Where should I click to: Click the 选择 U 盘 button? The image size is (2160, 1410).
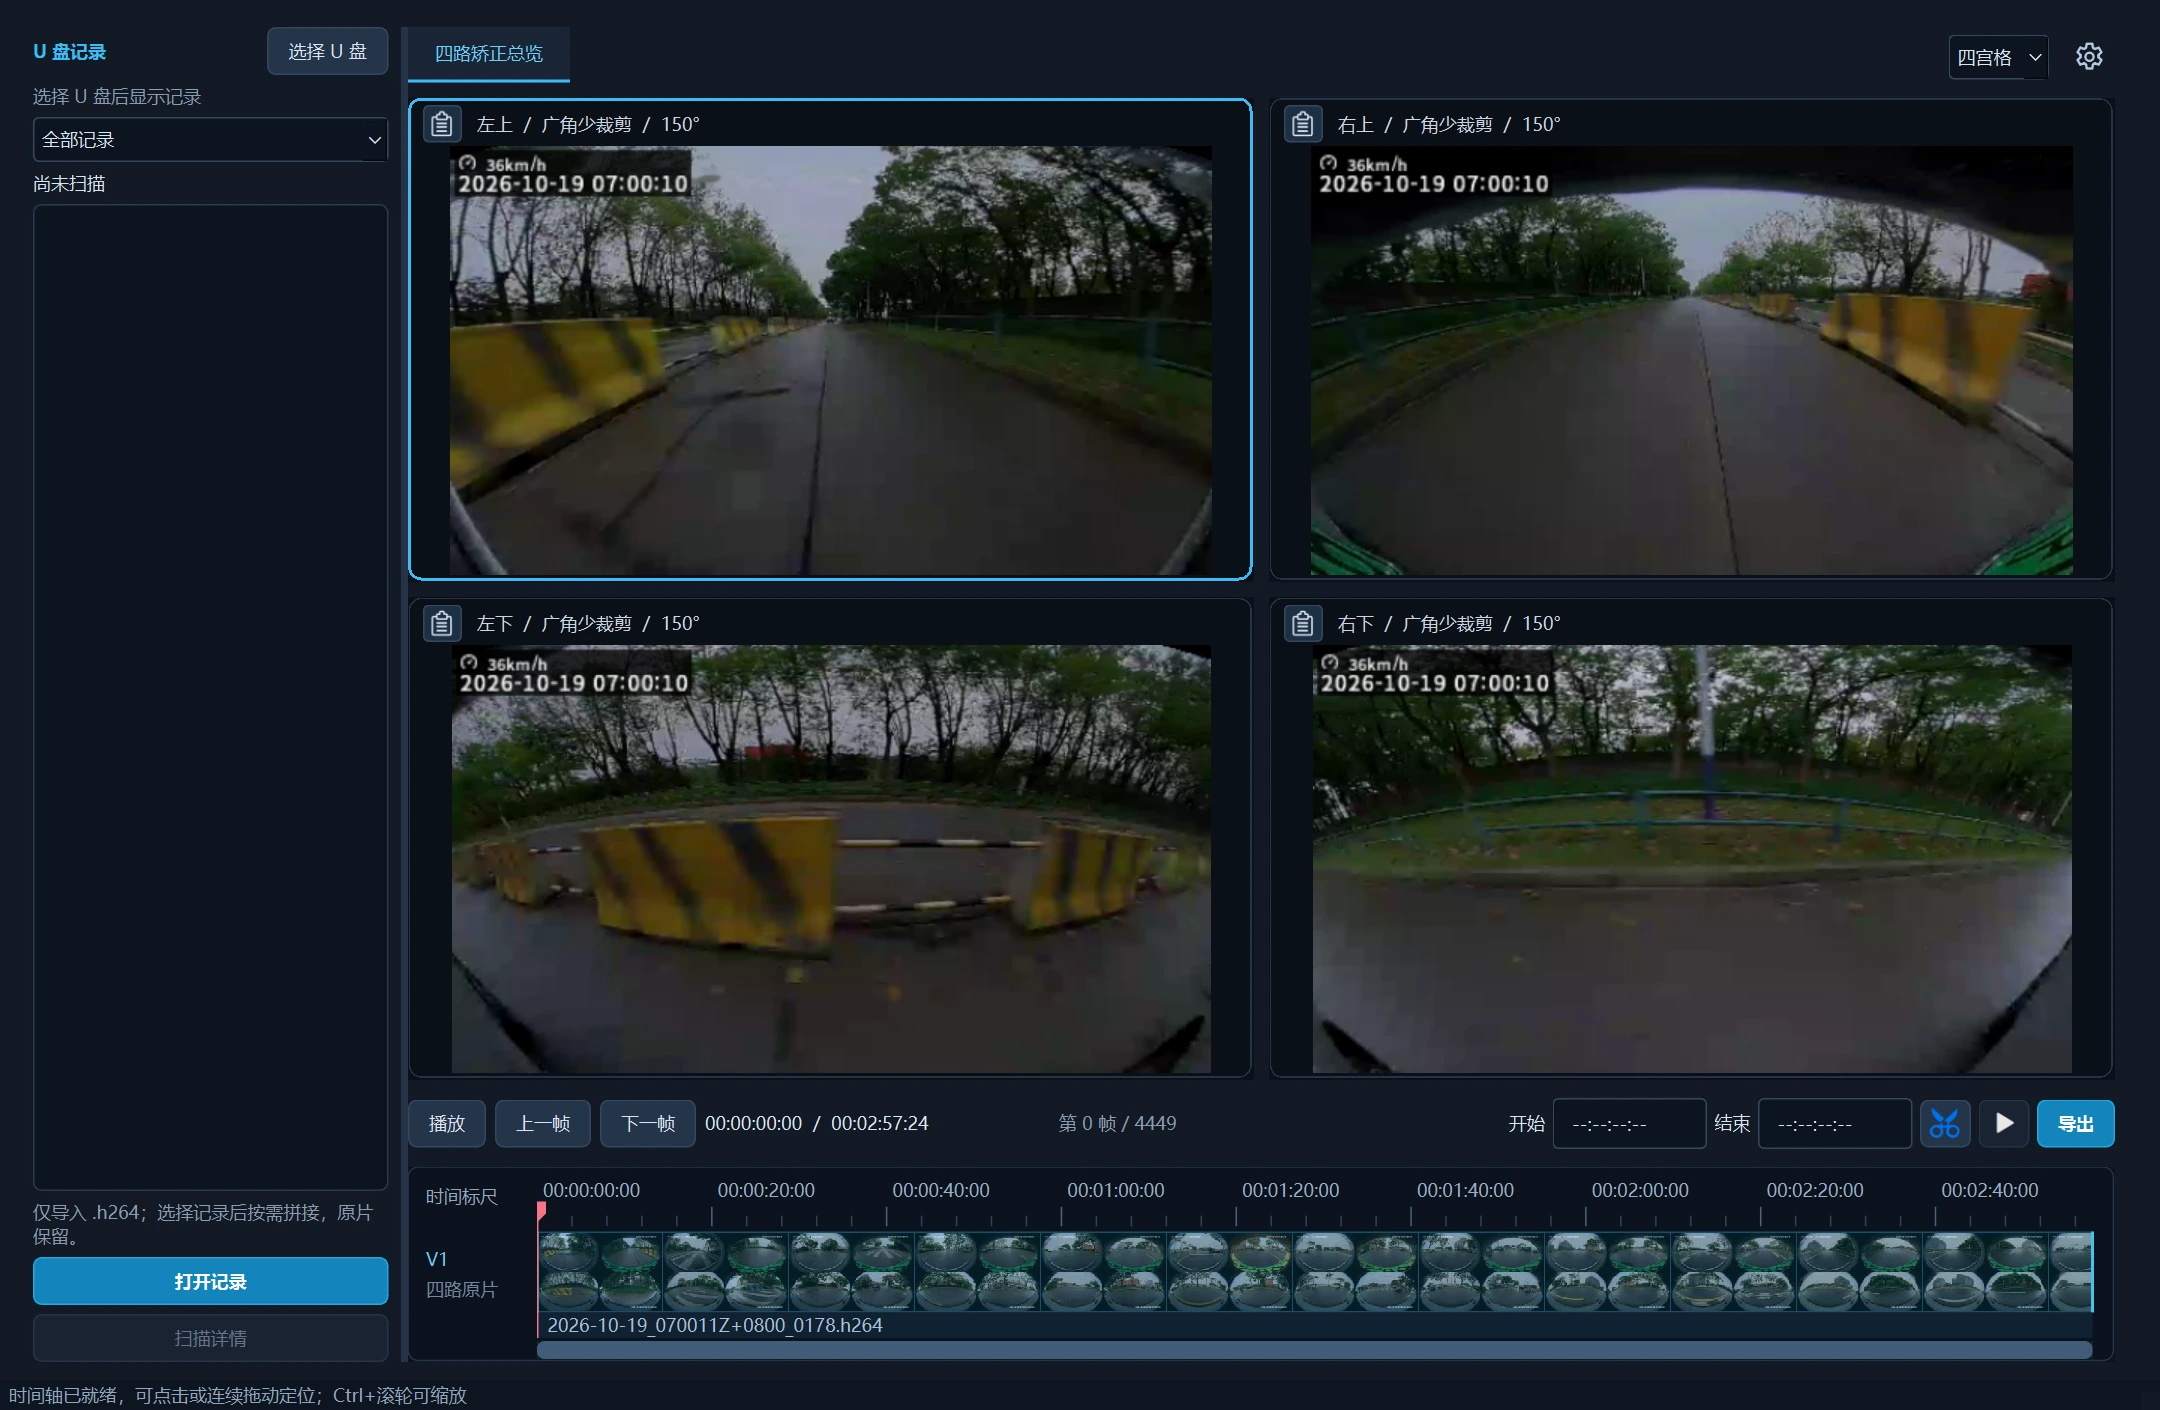[x=327, y=52]
